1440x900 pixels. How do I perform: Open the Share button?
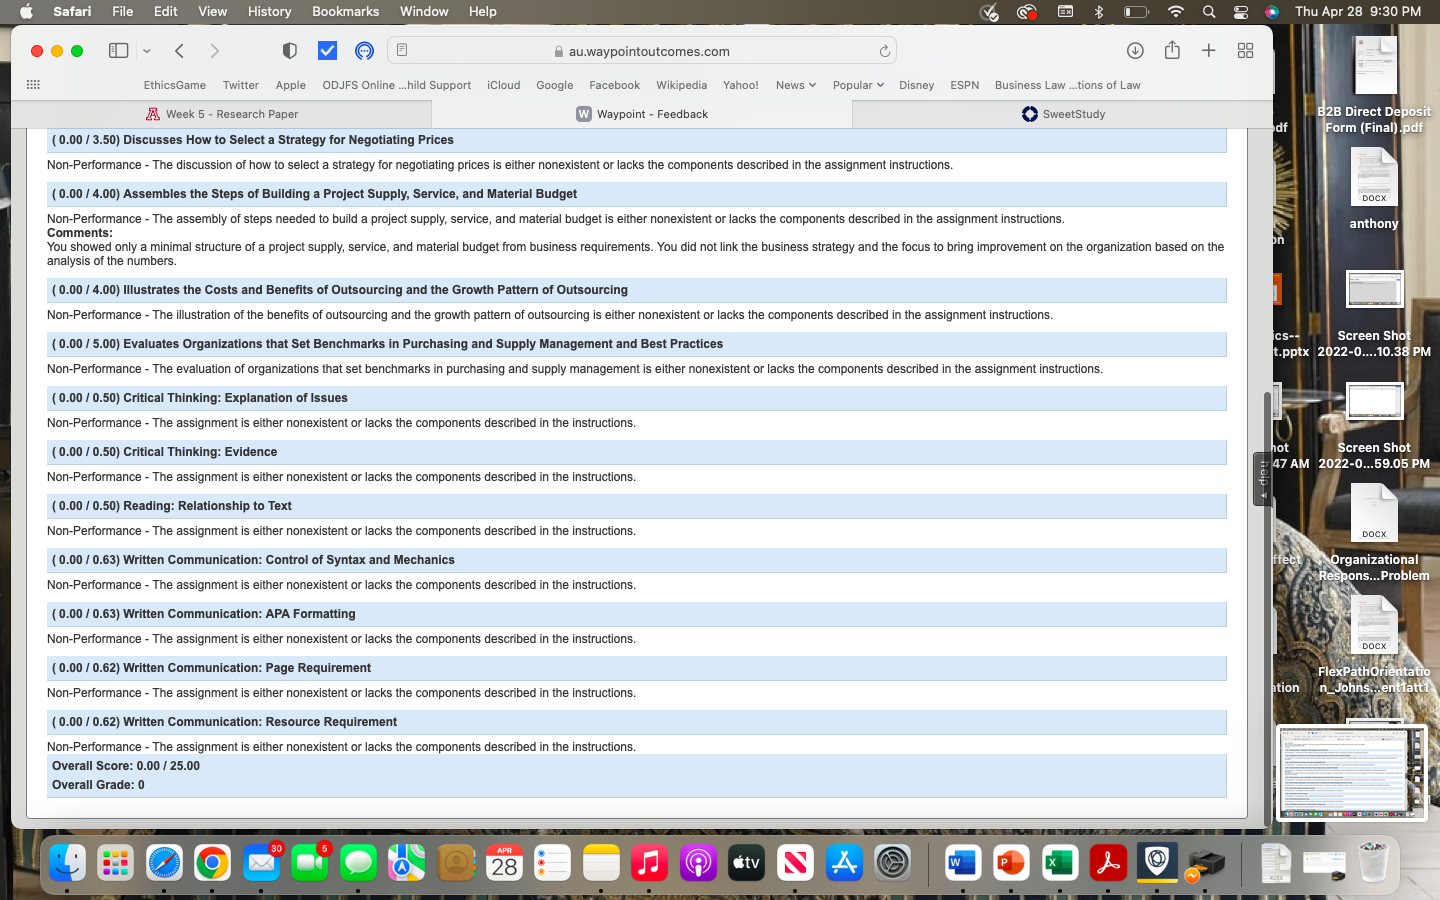pos(1172,50)
